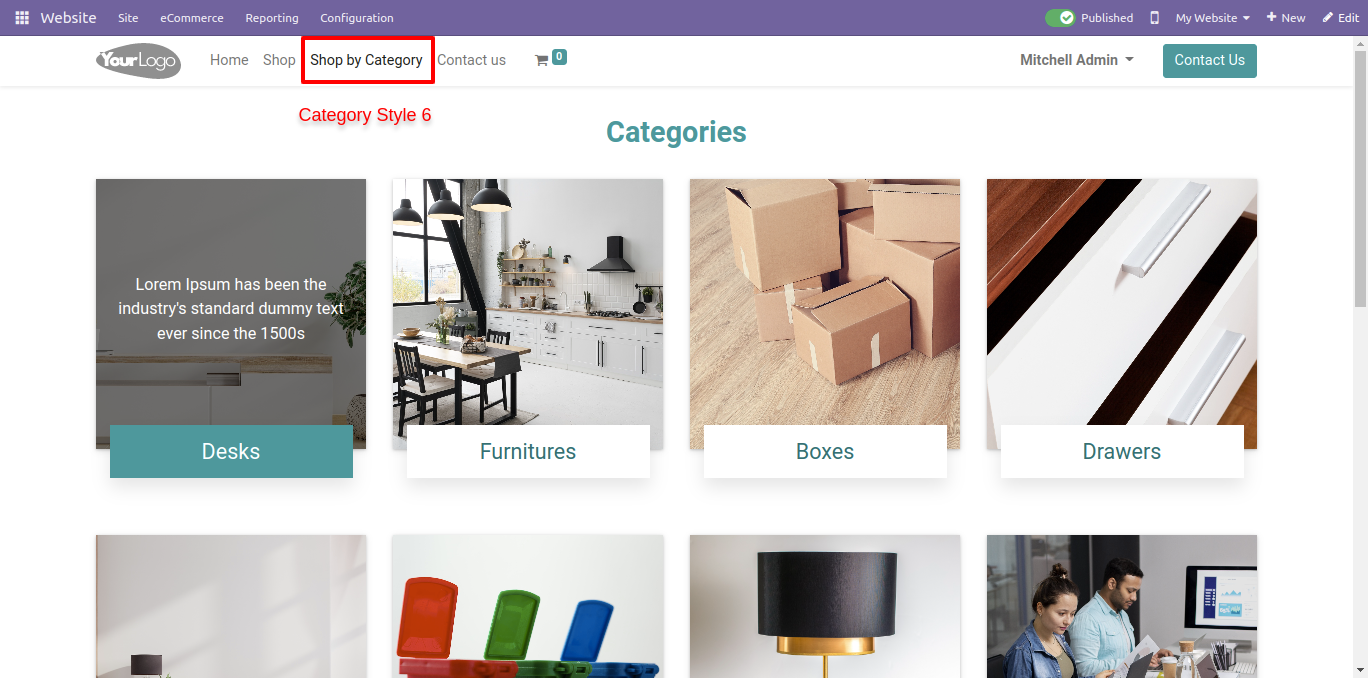
Task: Click the pencil Edit button
Action: [x=1341, y=18]
